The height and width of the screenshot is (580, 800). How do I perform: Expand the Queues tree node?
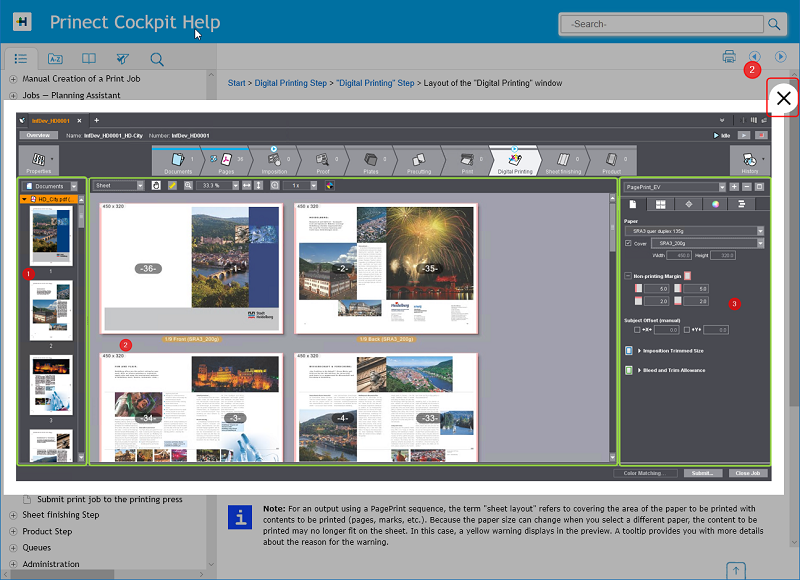13,548
